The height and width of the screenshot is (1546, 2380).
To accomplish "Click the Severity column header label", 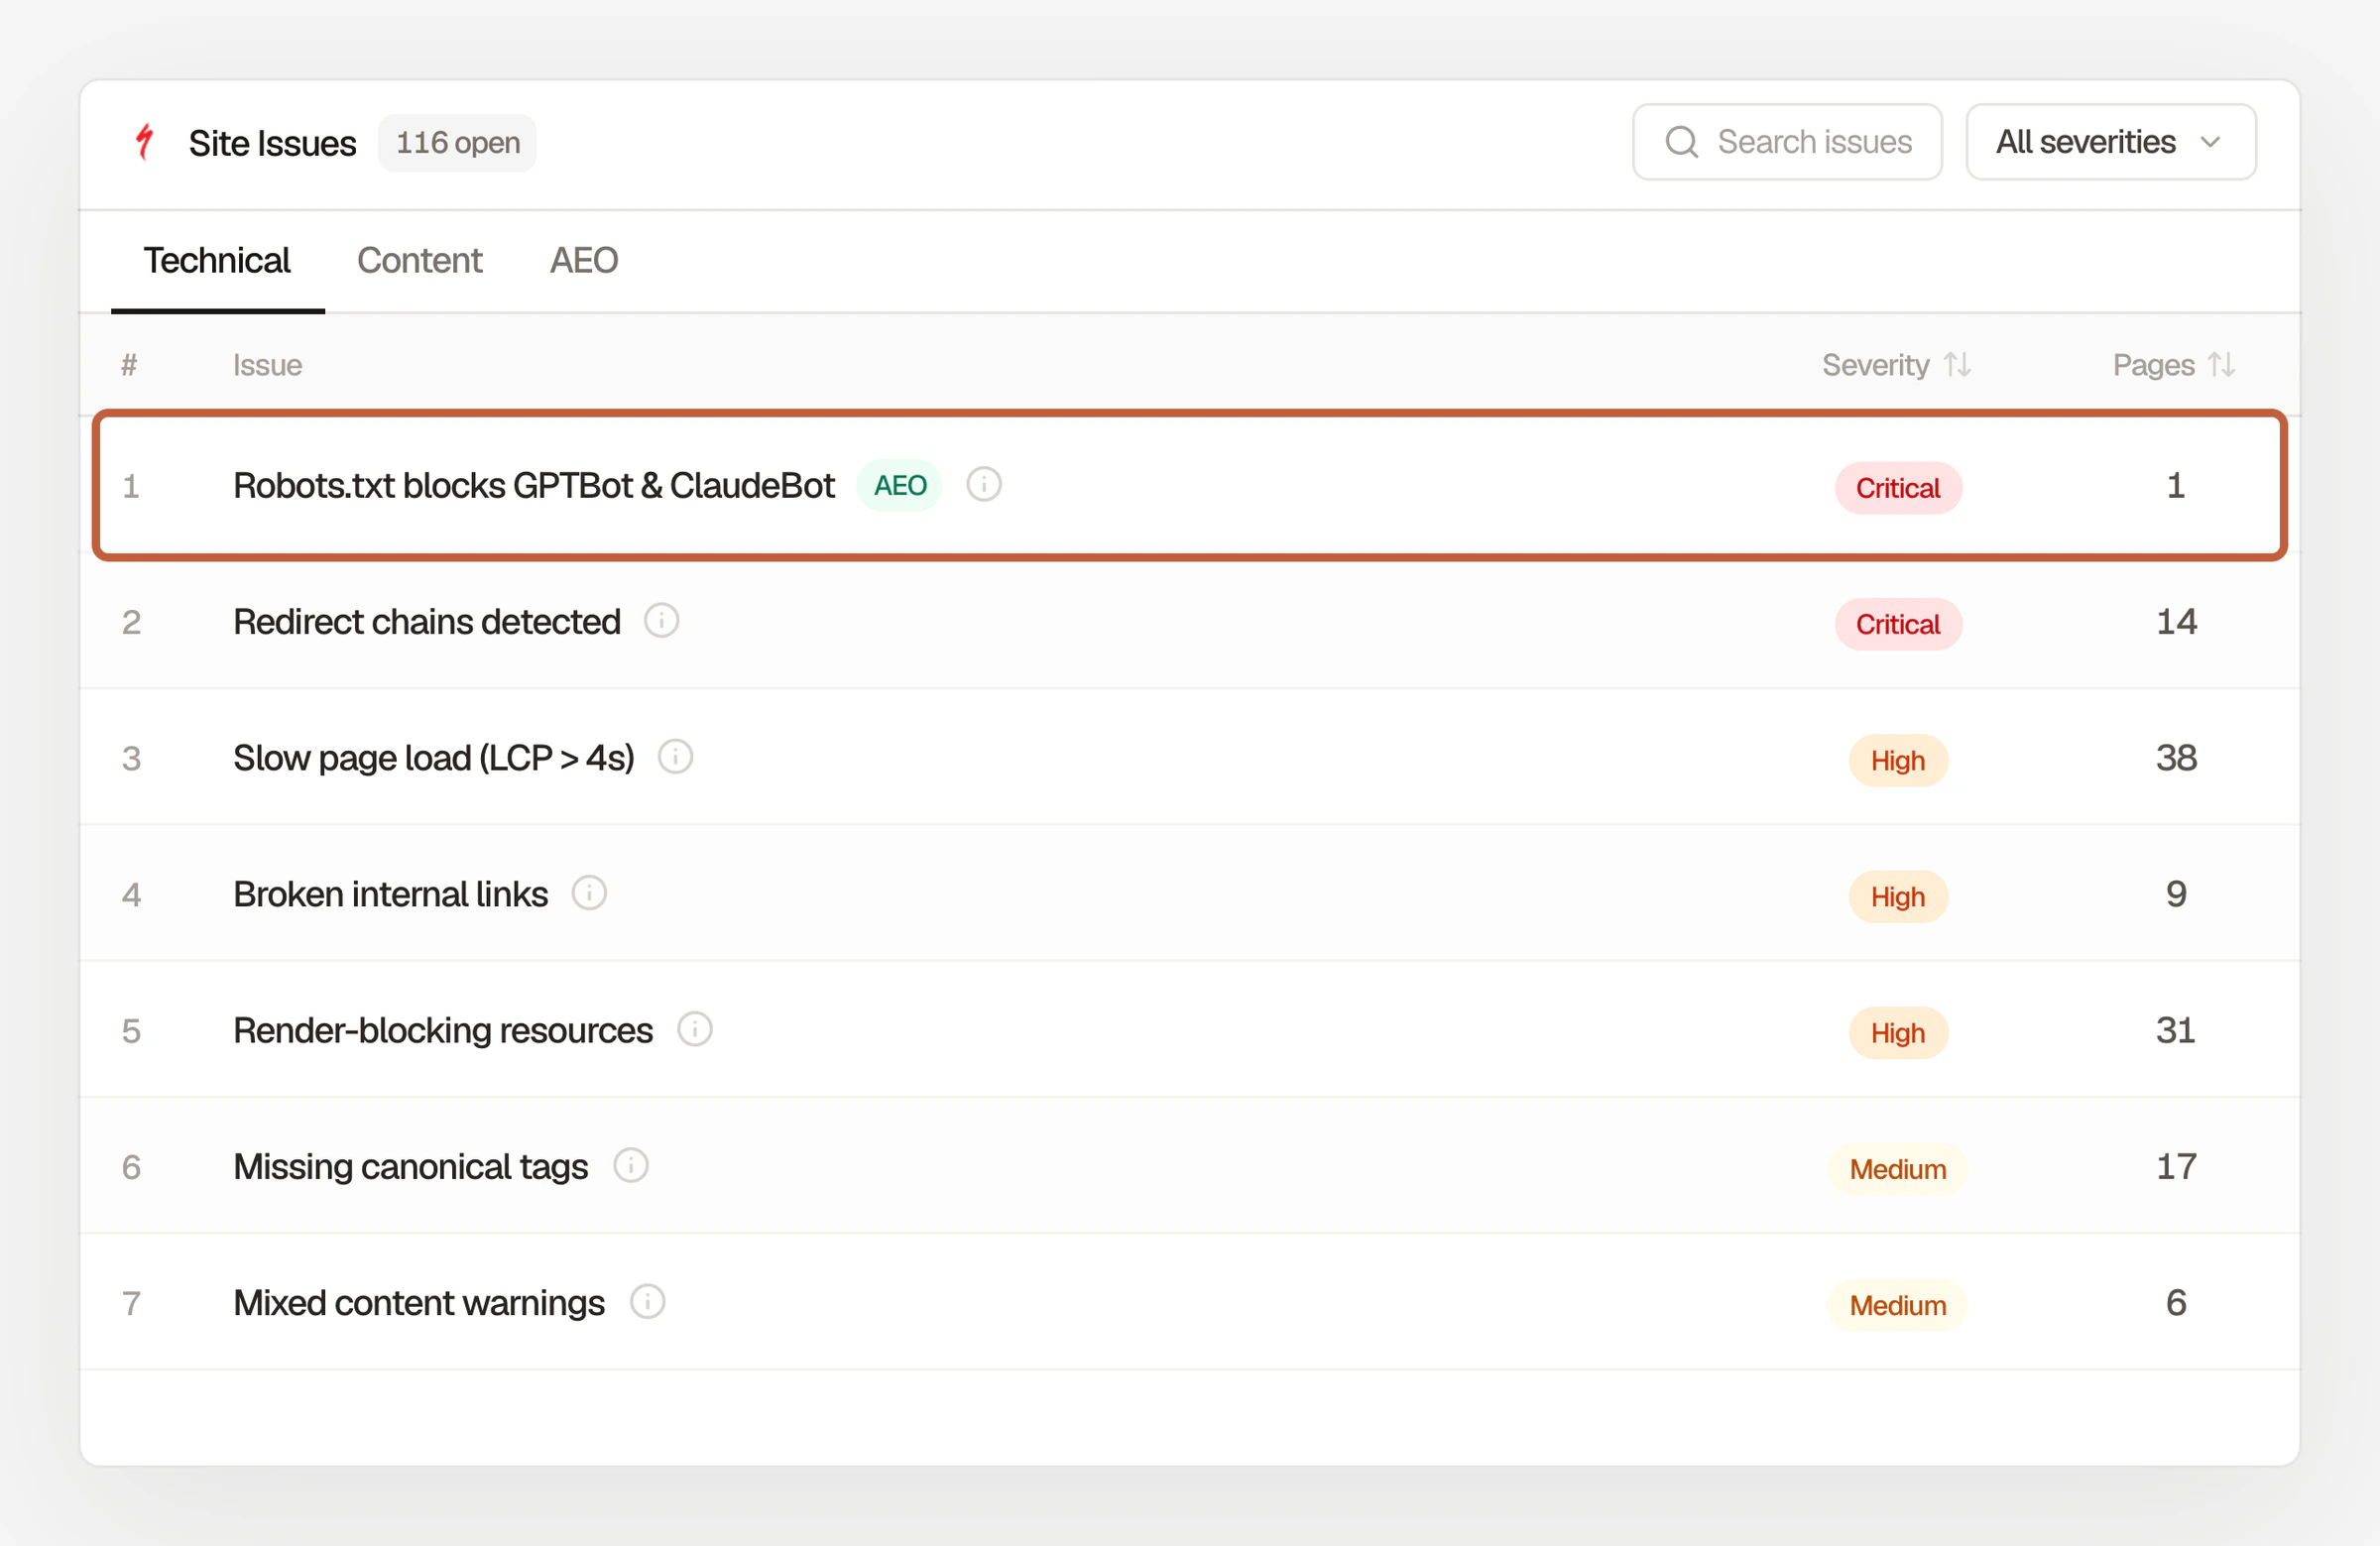I will [1875, 365].
